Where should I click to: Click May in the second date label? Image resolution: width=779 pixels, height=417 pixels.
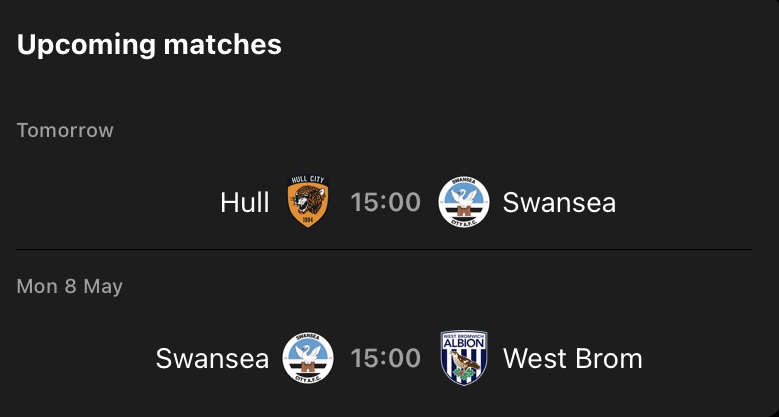[103, 286]
